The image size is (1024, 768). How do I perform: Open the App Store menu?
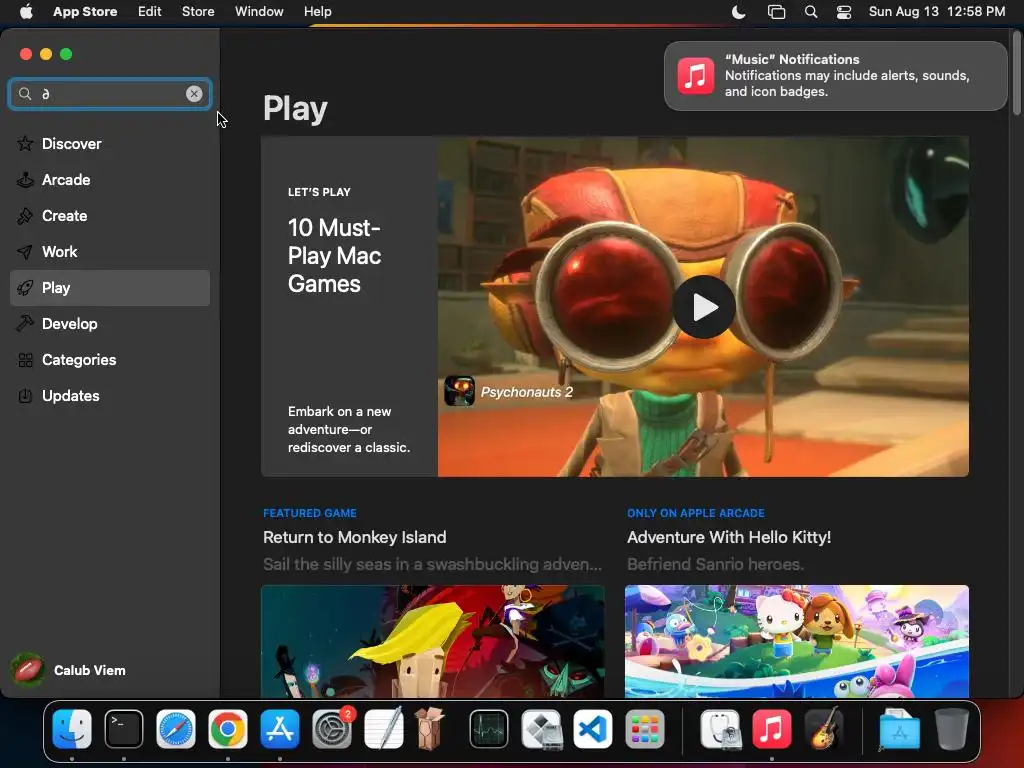[85, 12]
